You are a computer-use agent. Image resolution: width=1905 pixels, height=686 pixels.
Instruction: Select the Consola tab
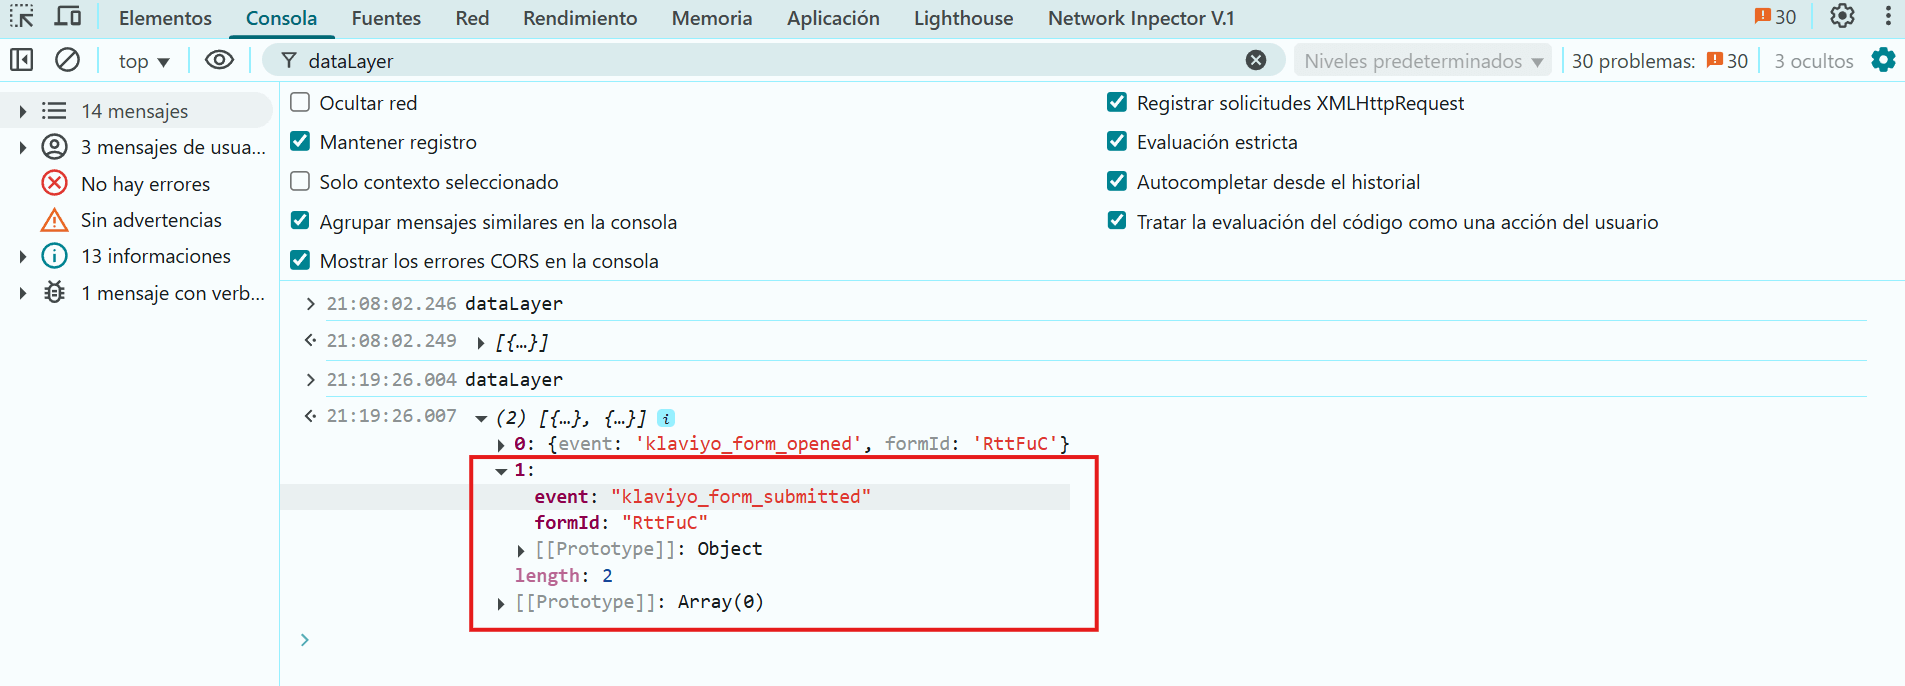pyautogui.click(x=281, y=18)
